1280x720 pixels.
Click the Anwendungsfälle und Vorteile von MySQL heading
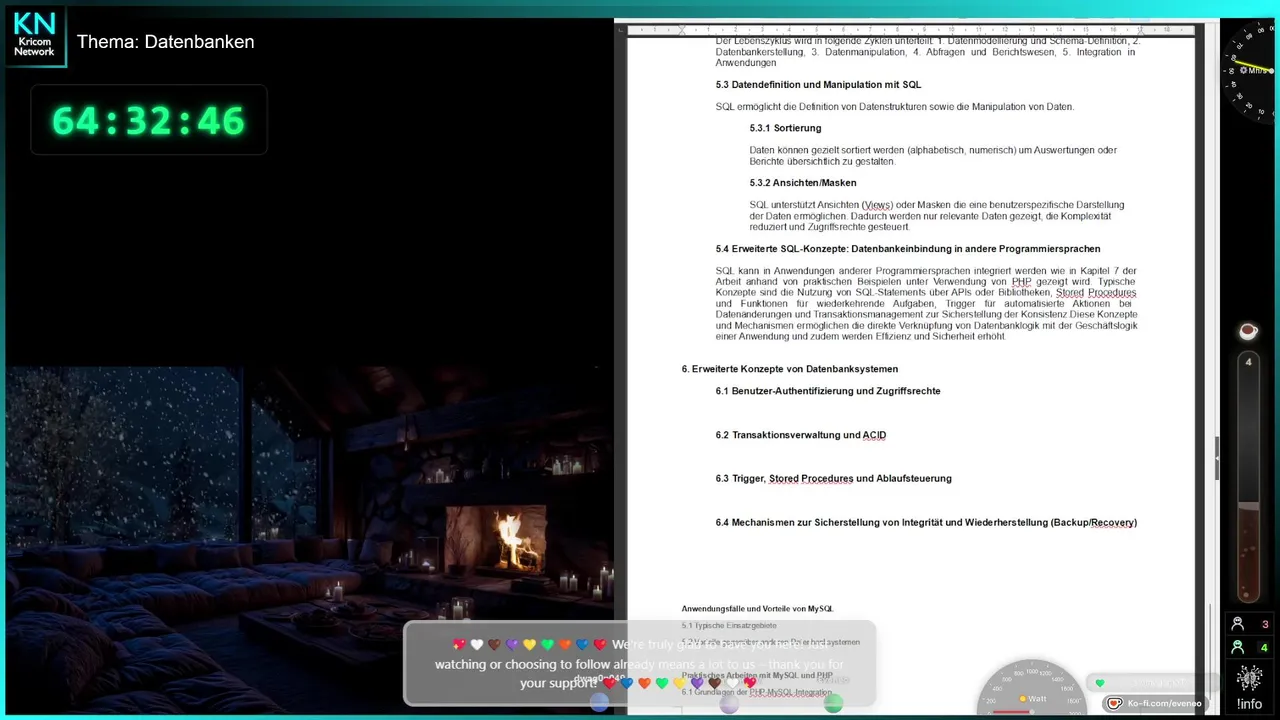pos(757,609)
